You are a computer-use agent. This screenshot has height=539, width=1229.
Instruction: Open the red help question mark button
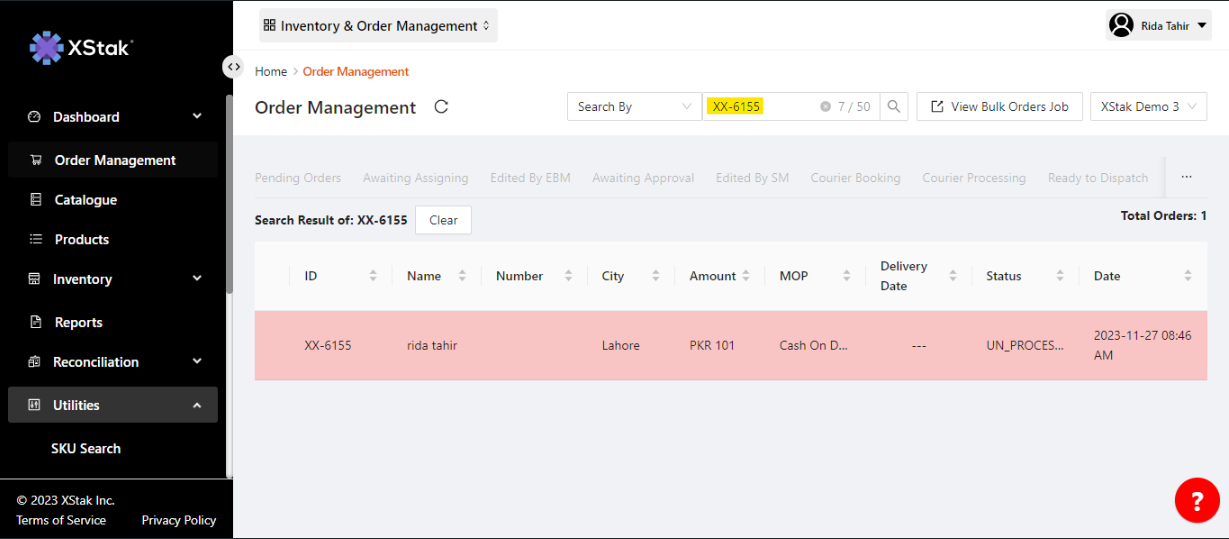(x=1196, y=499)
